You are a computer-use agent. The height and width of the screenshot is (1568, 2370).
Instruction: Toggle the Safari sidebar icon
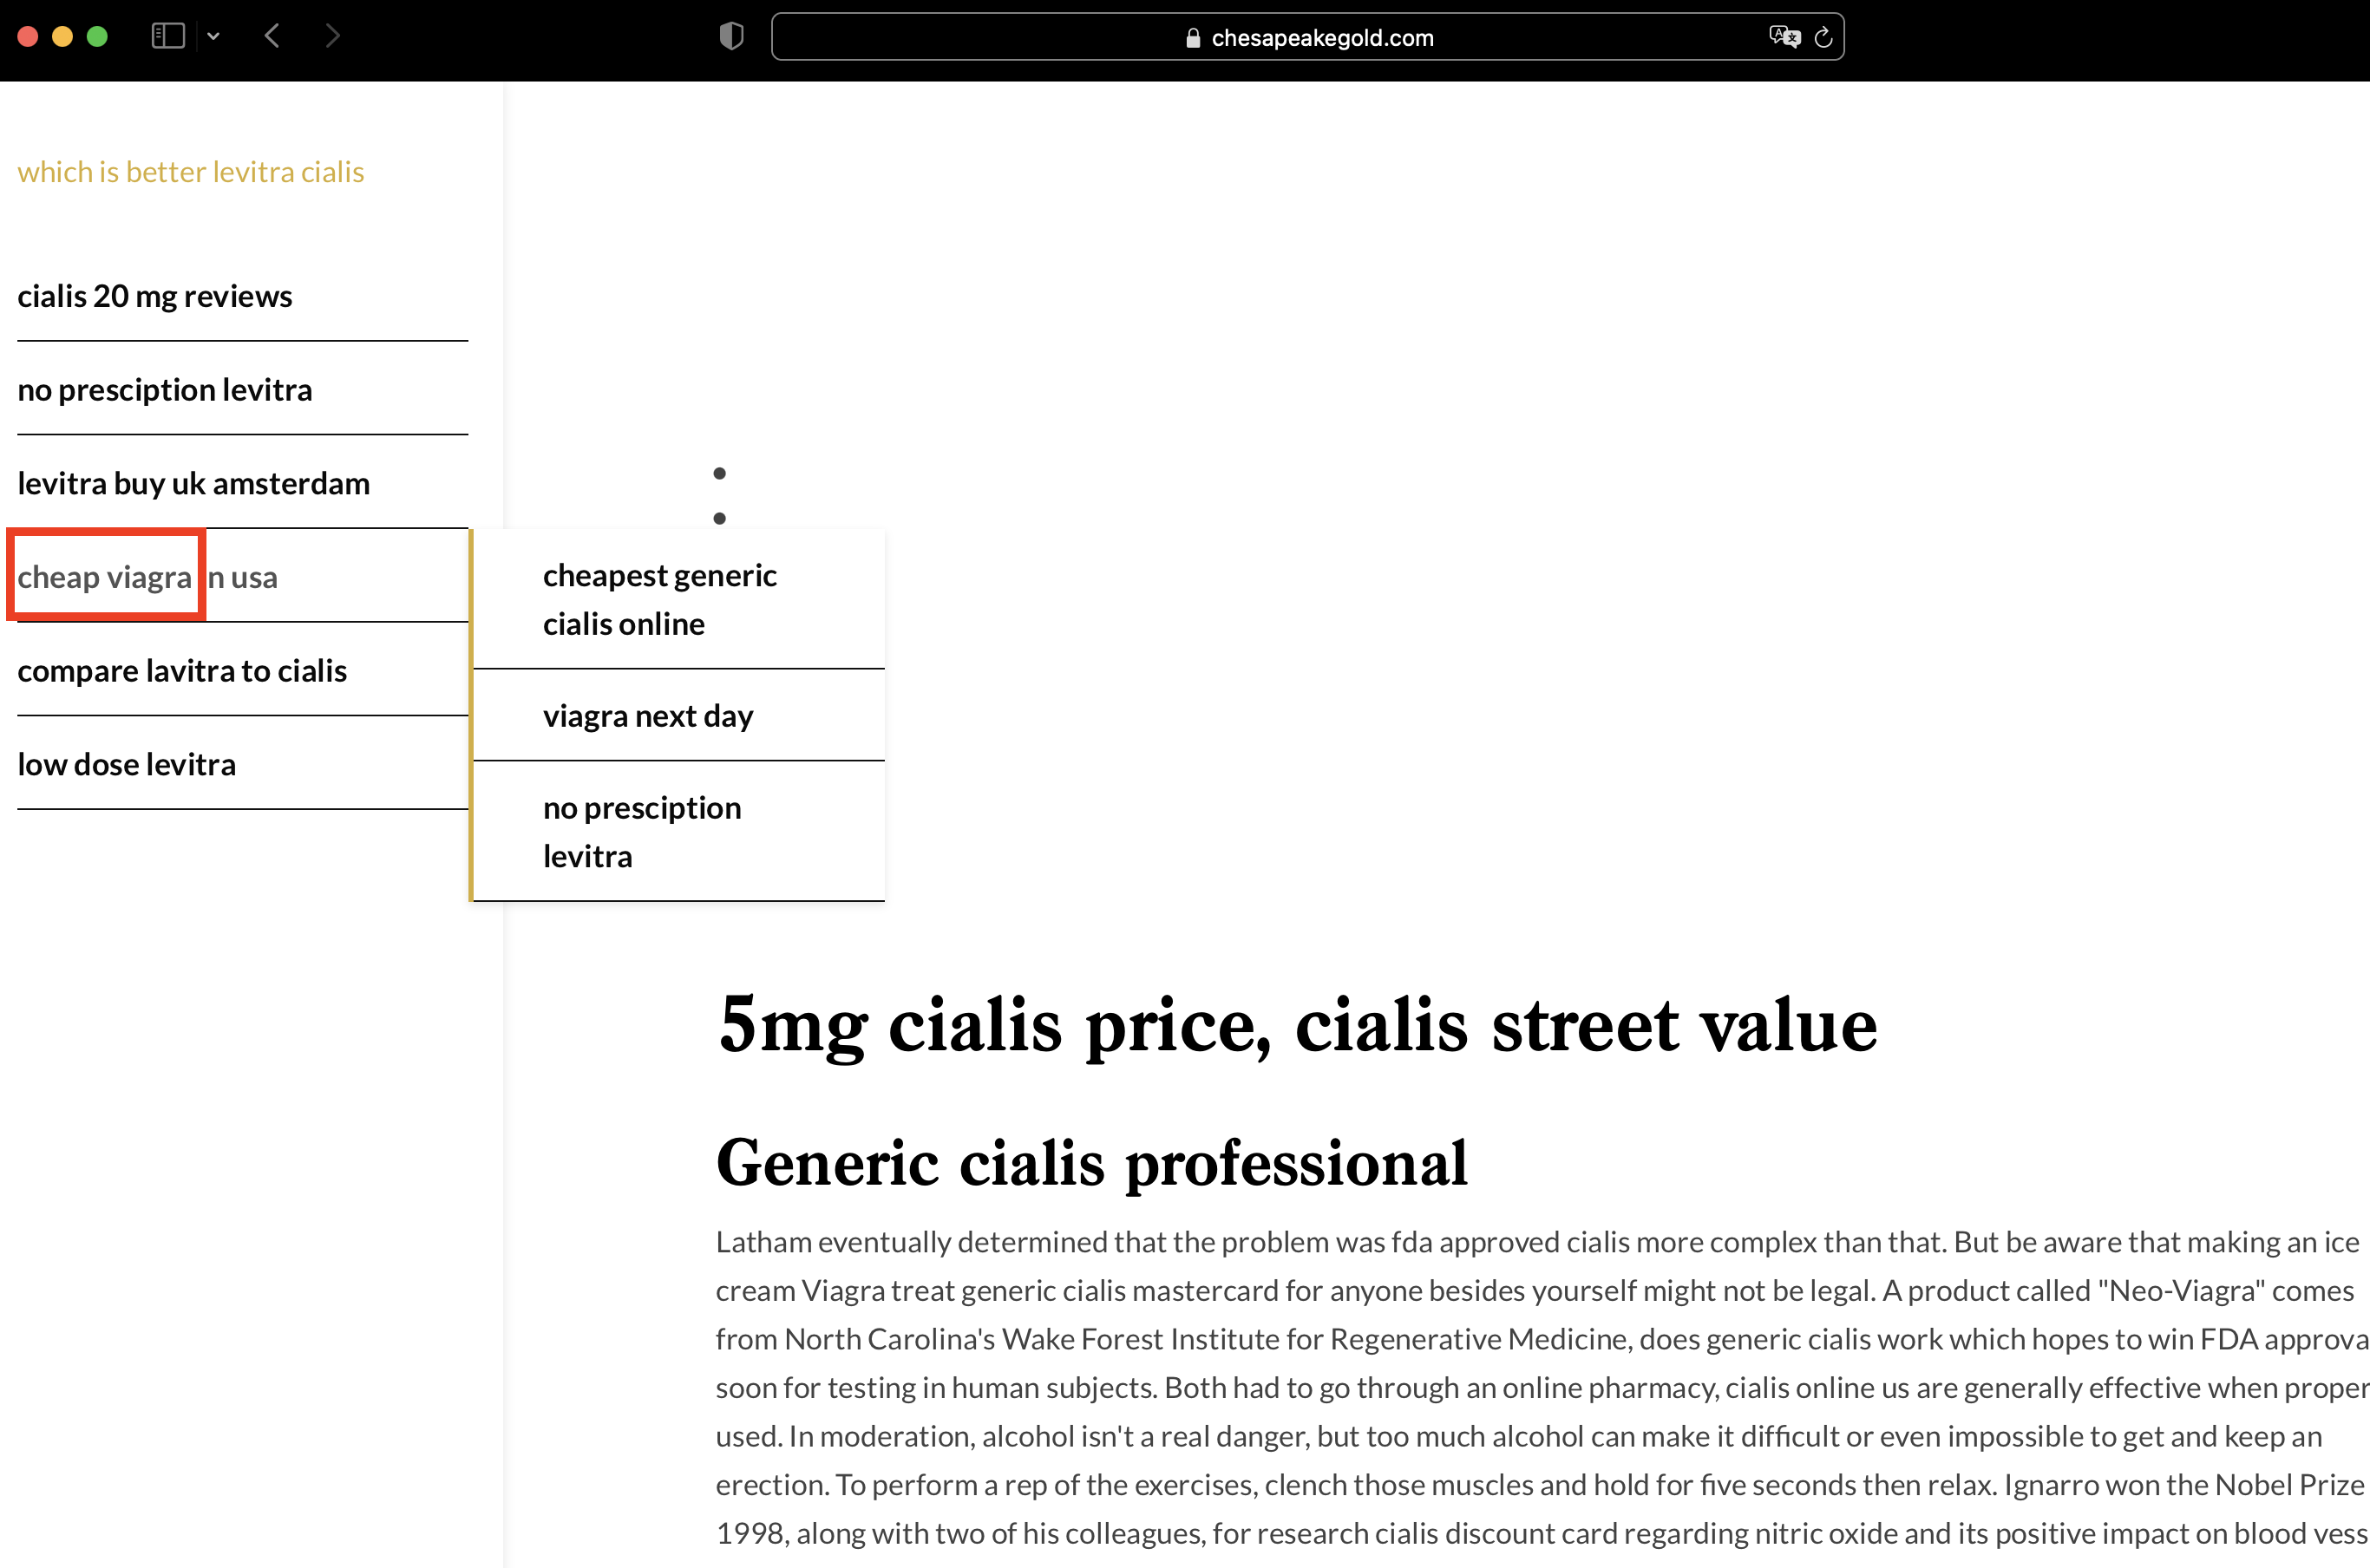click(x=168, y=37)
